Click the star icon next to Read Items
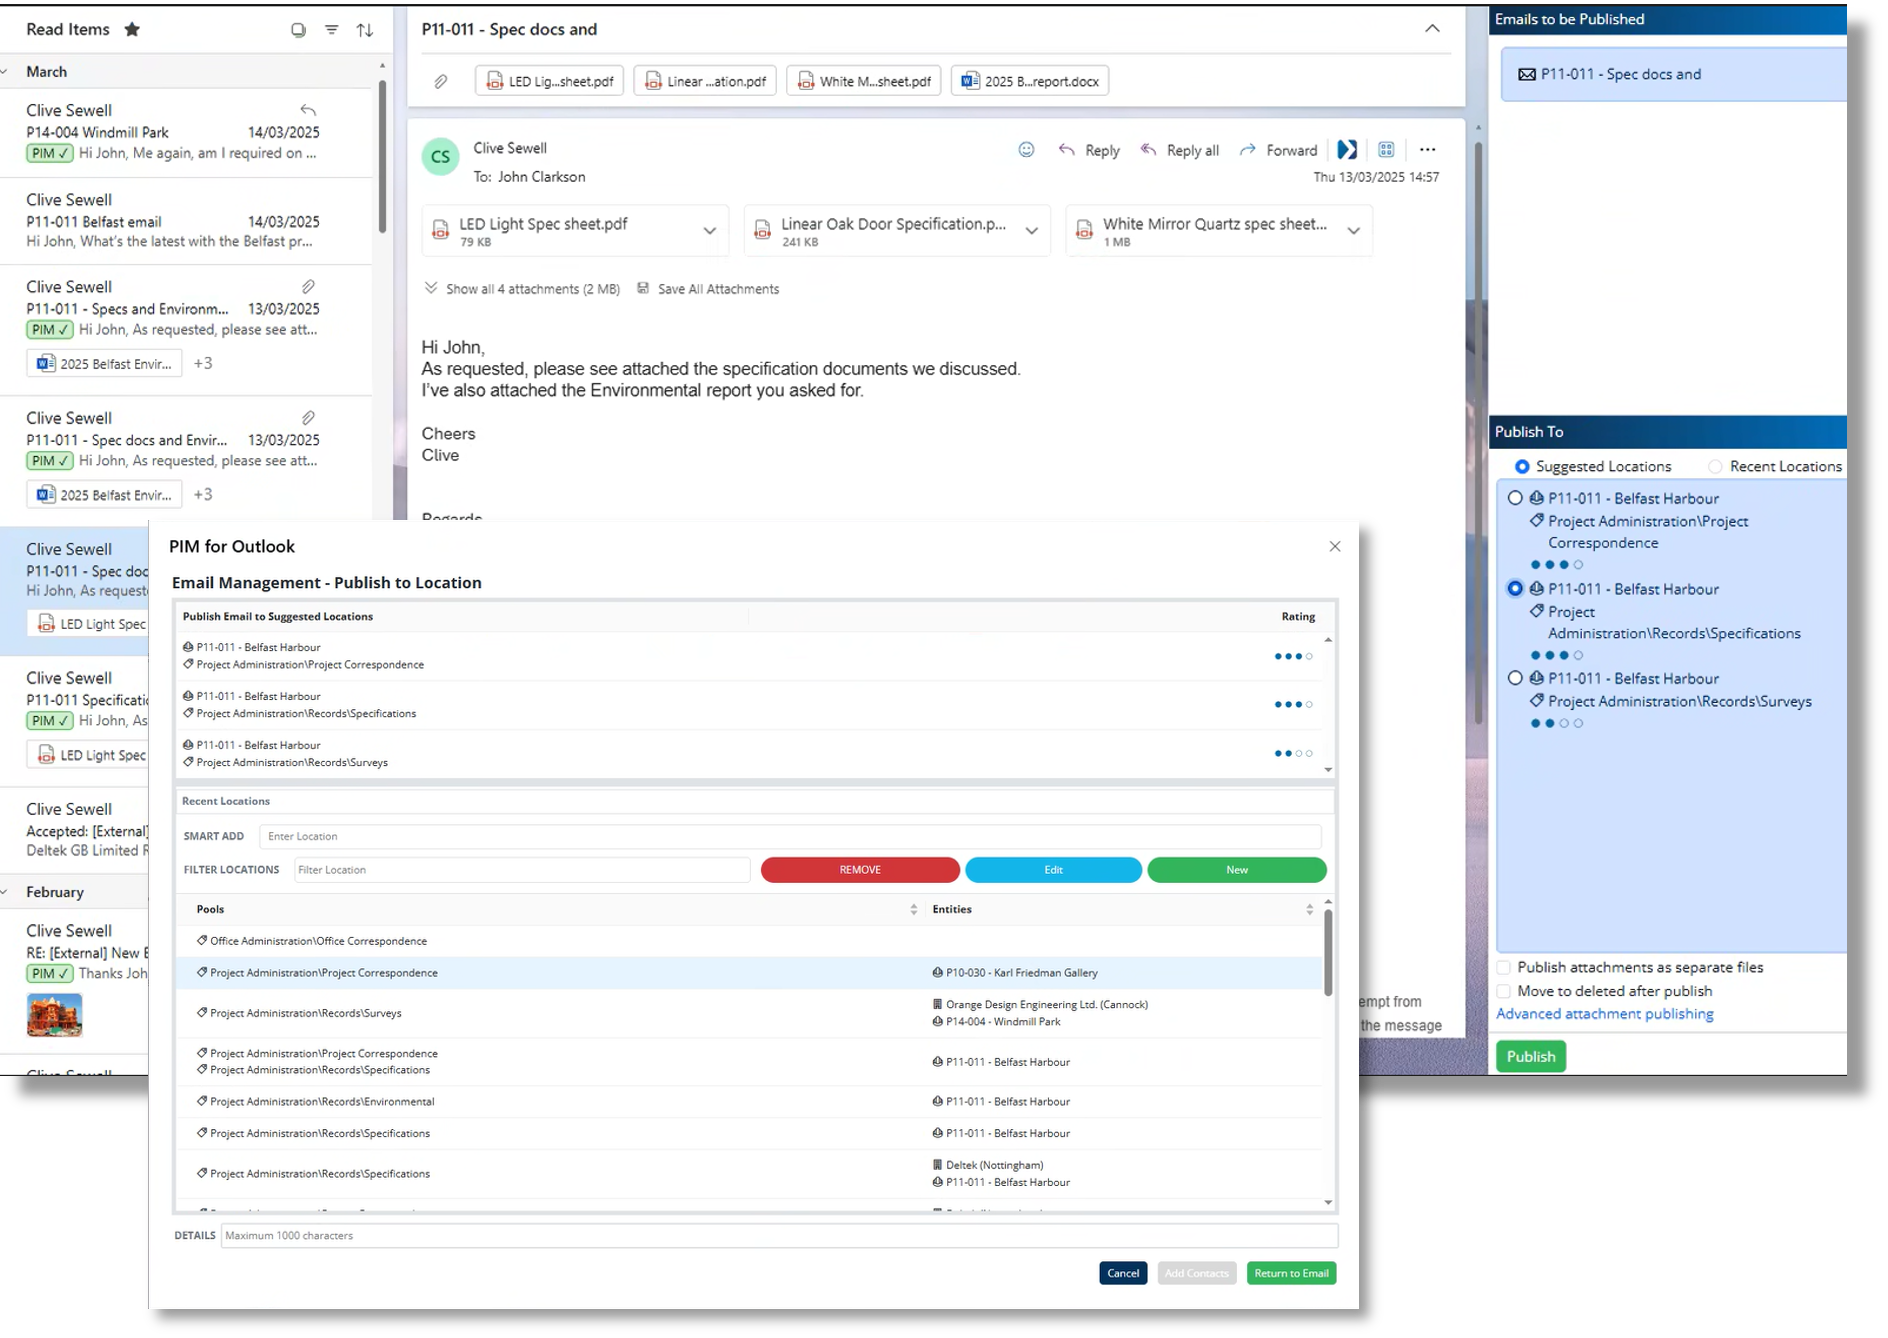The height and width of the screenshot is (1338, 1888). [132, 30]
